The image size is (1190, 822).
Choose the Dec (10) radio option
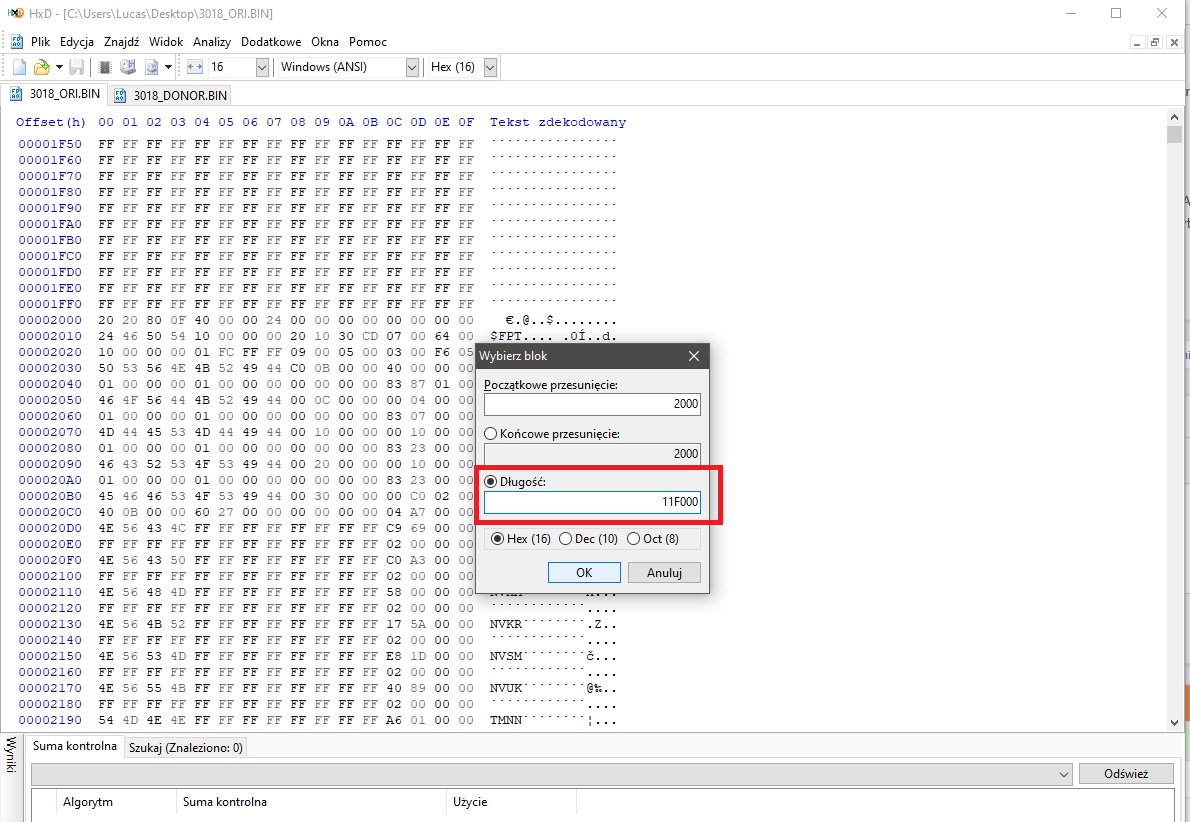pos(588,539)
